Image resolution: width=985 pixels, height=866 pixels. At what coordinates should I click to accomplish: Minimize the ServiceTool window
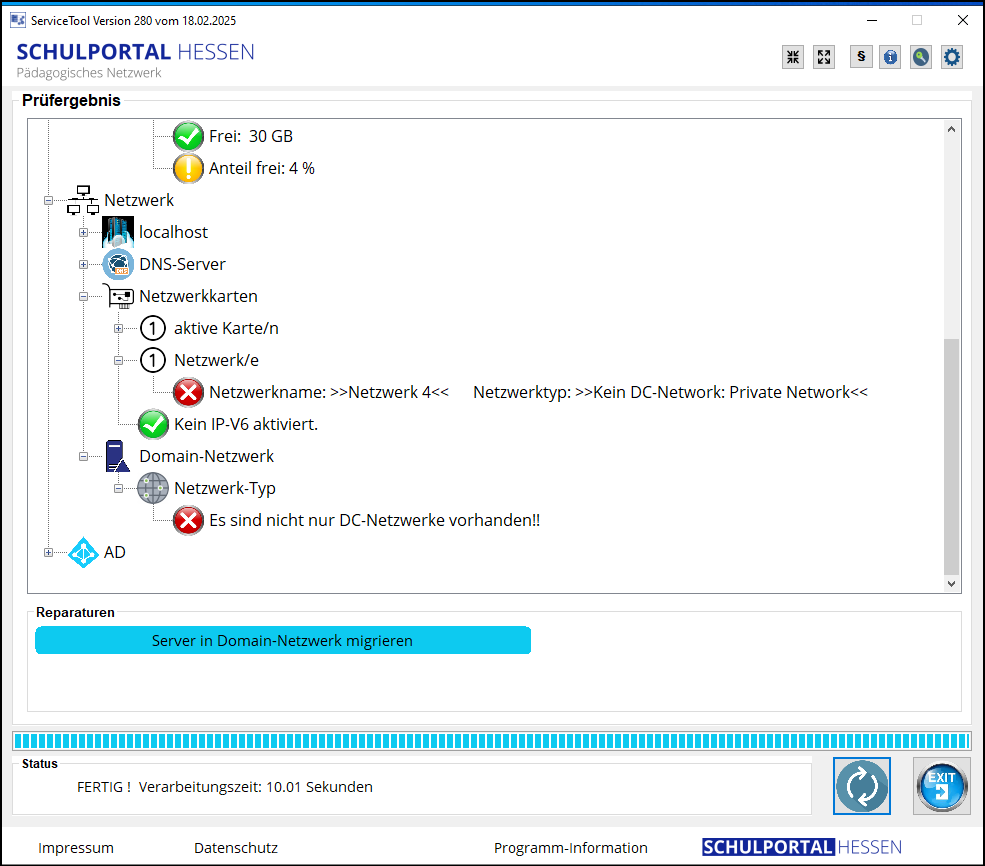coord(872,20)
